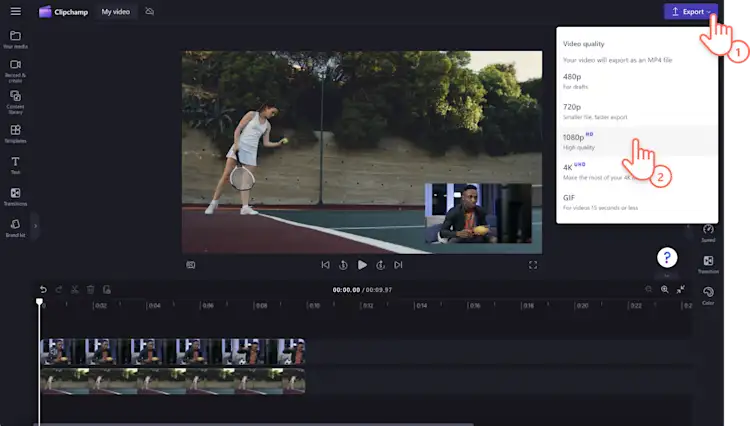Choose 1080p HD export quality

point(637,141)
